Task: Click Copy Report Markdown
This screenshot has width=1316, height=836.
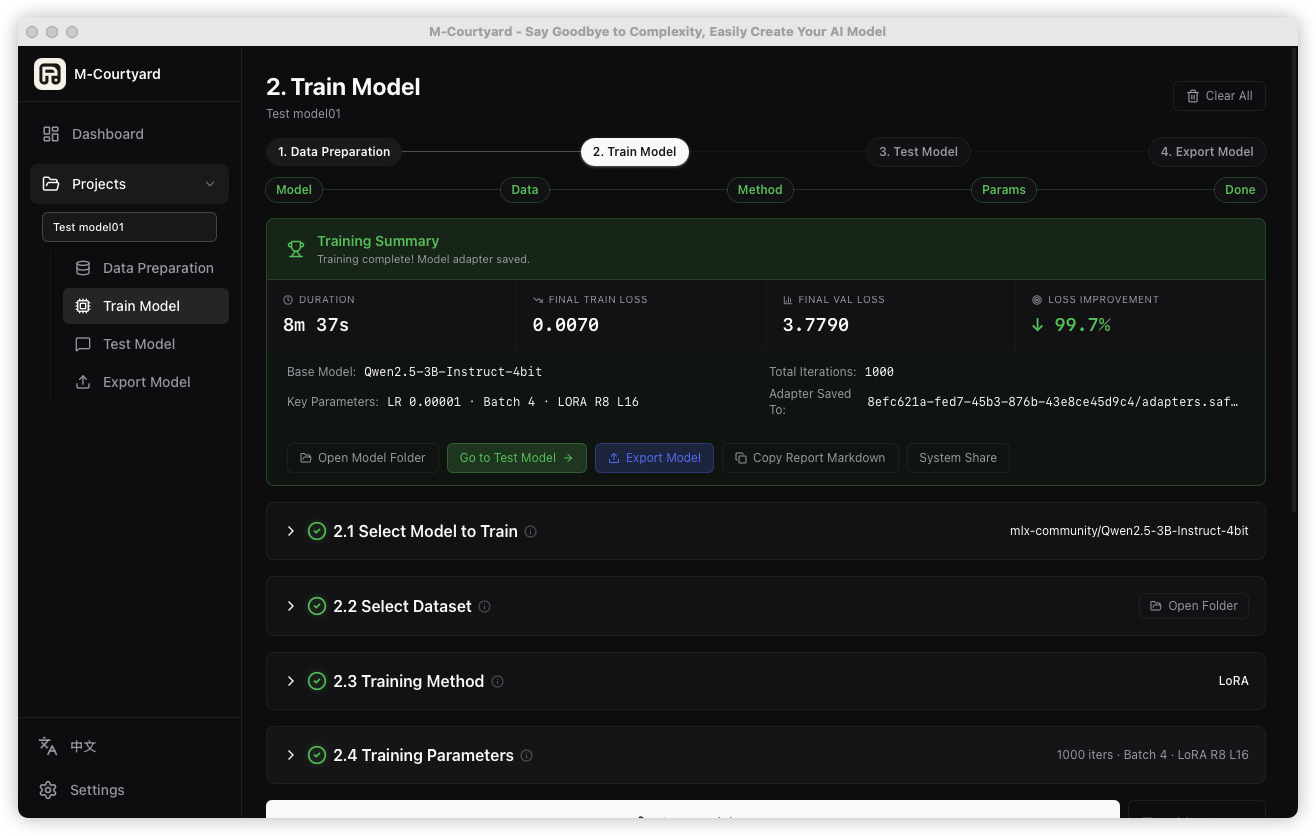Action: tap(810, 457)
